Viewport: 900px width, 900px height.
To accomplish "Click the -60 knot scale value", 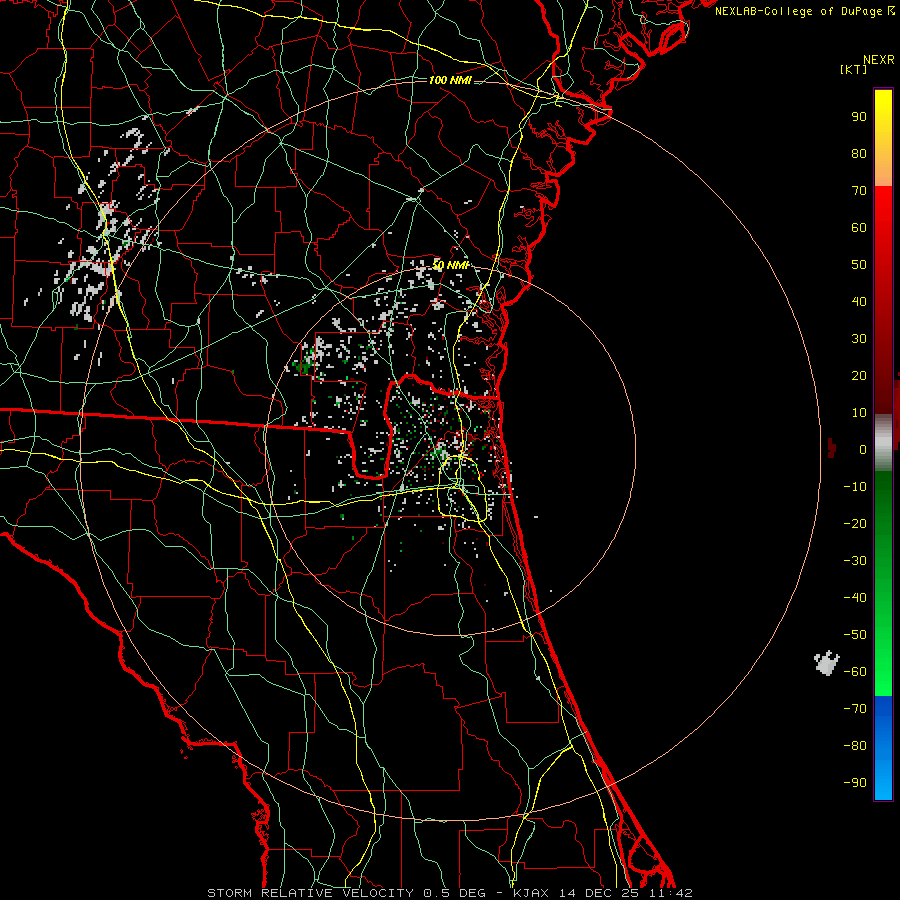I will (855, 672).
